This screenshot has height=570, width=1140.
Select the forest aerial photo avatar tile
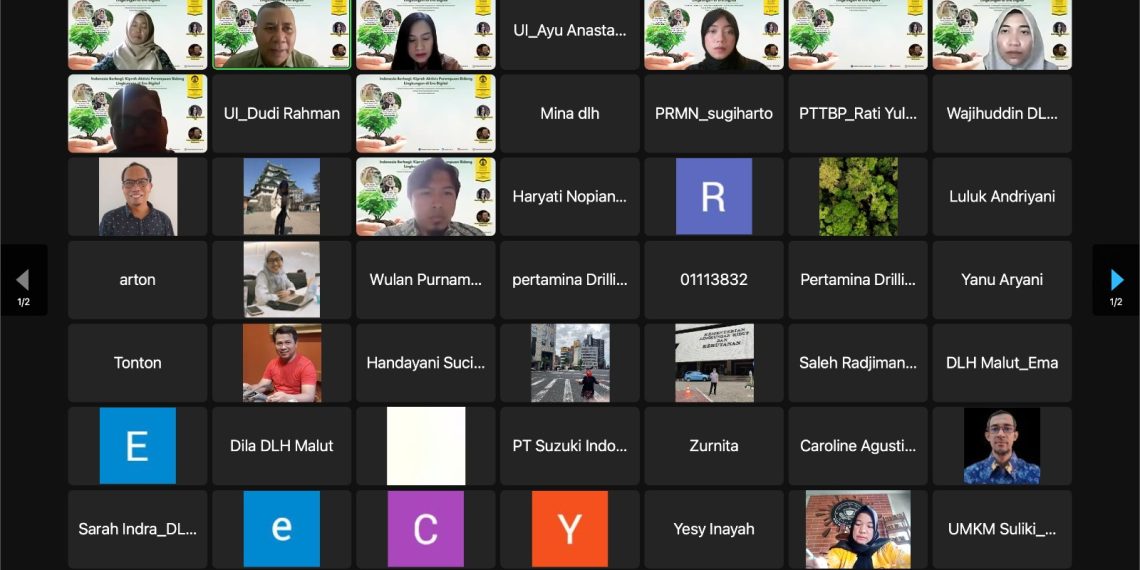pyautogui.click(x=858, y=196)
